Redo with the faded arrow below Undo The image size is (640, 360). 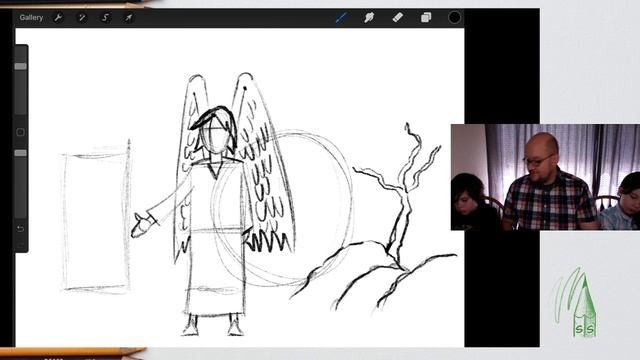(x=20, y=245)
